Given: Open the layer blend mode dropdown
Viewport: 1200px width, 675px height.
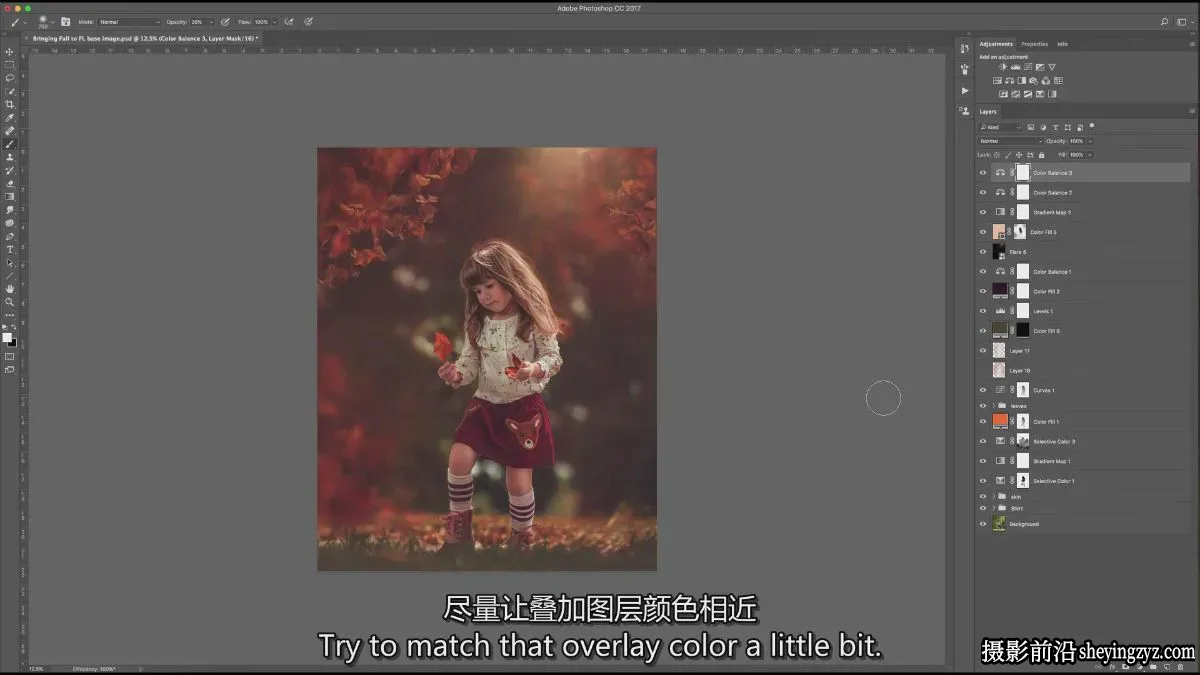Looking at the screenshot, I should [1010, 141].
